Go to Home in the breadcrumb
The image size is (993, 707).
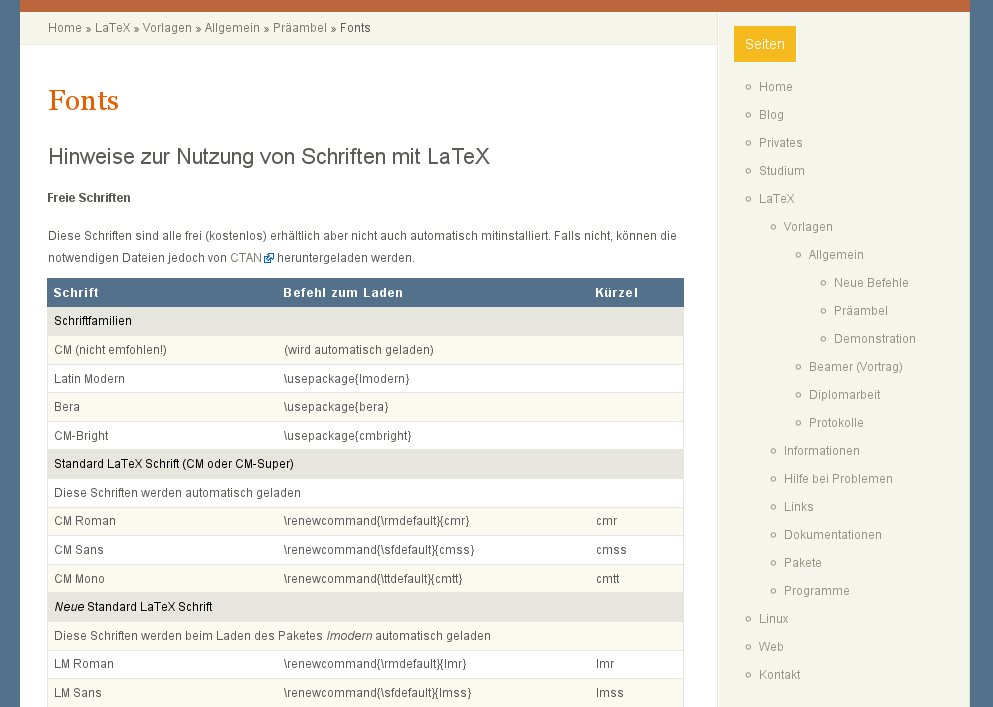point(65,28)
